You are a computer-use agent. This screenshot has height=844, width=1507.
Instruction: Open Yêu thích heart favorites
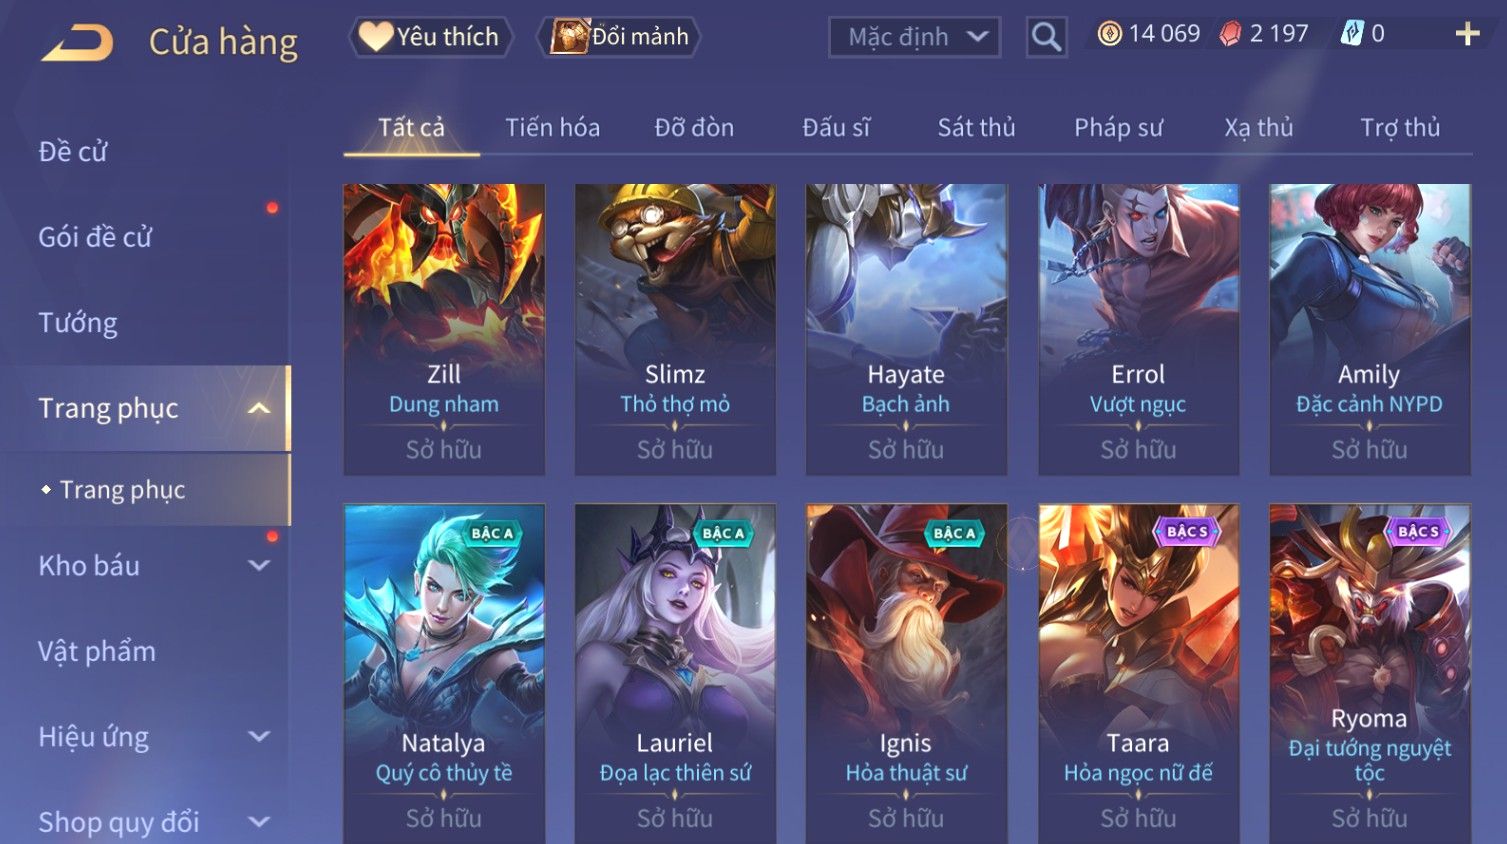click(x=431, y=37)
